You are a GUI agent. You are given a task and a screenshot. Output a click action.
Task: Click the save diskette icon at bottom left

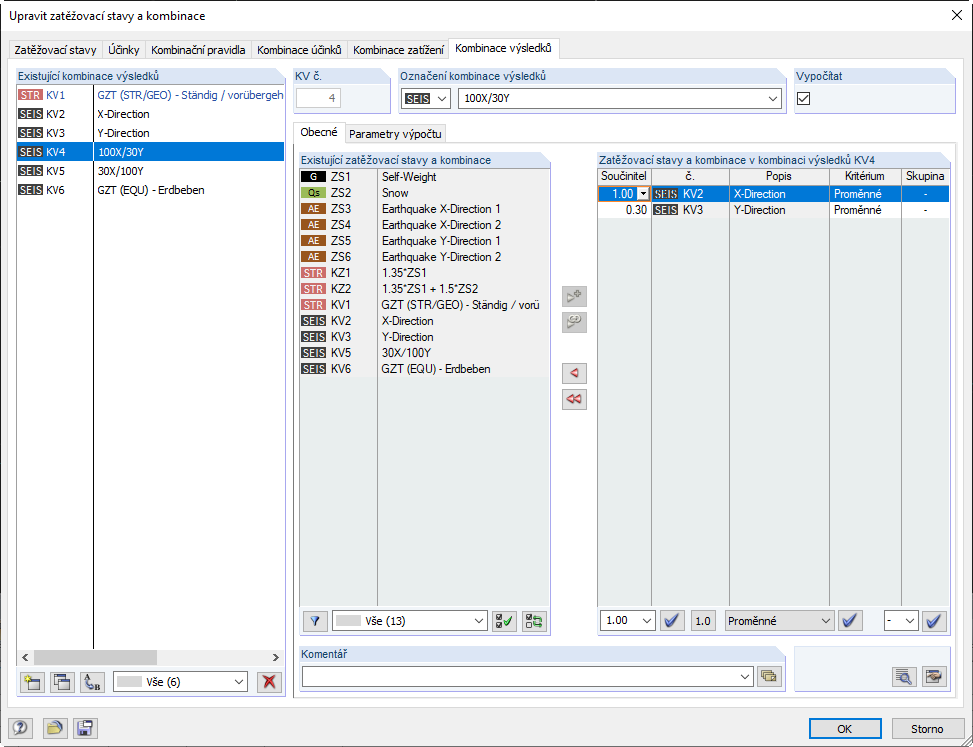click(85, 728)
